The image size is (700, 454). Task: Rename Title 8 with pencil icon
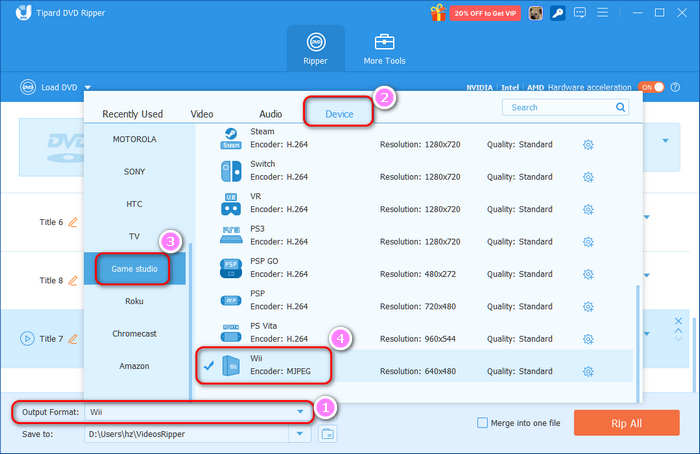(x=73, y=280)
